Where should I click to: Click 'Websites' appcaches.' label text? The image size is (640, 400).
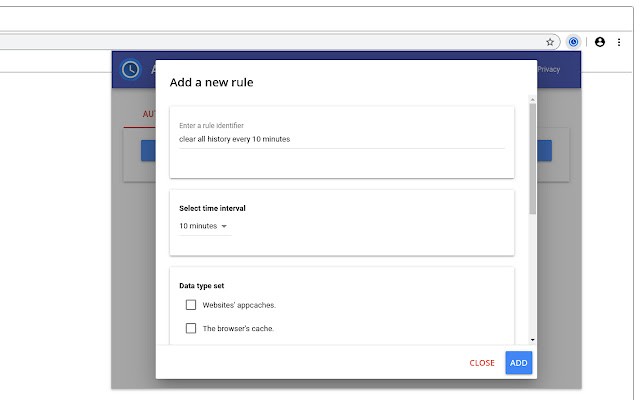pyautogui.click(x=239, y=305)
